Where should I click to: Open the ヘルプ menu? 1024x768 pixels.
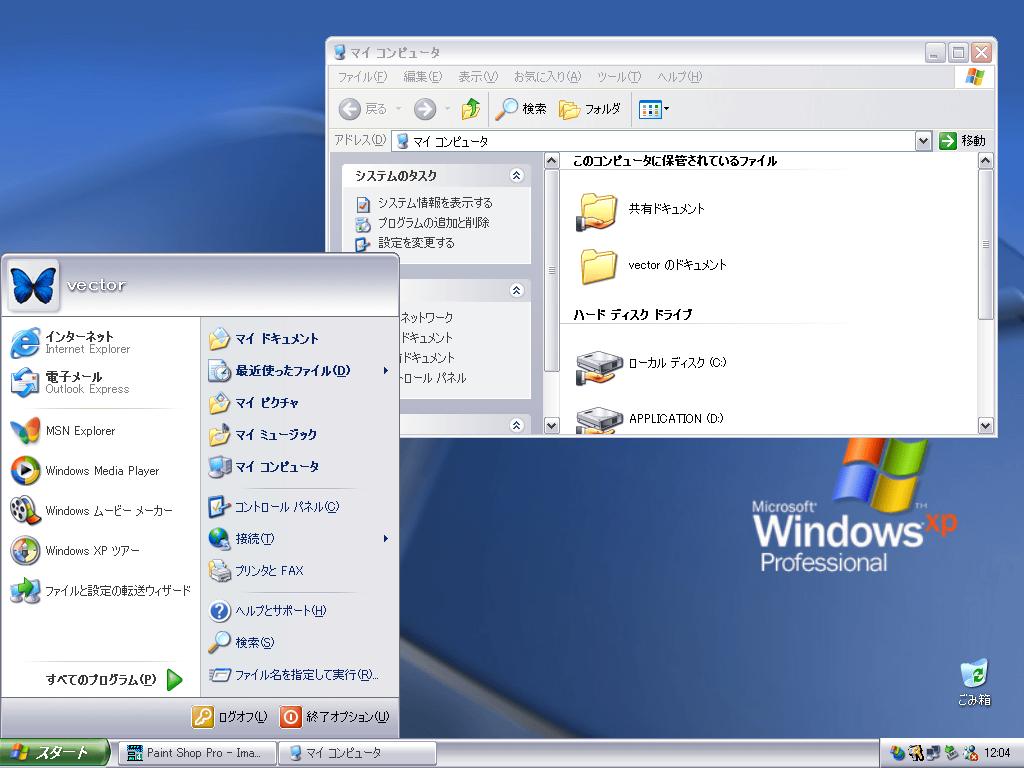pyautogui.click(x=680, y=77)
